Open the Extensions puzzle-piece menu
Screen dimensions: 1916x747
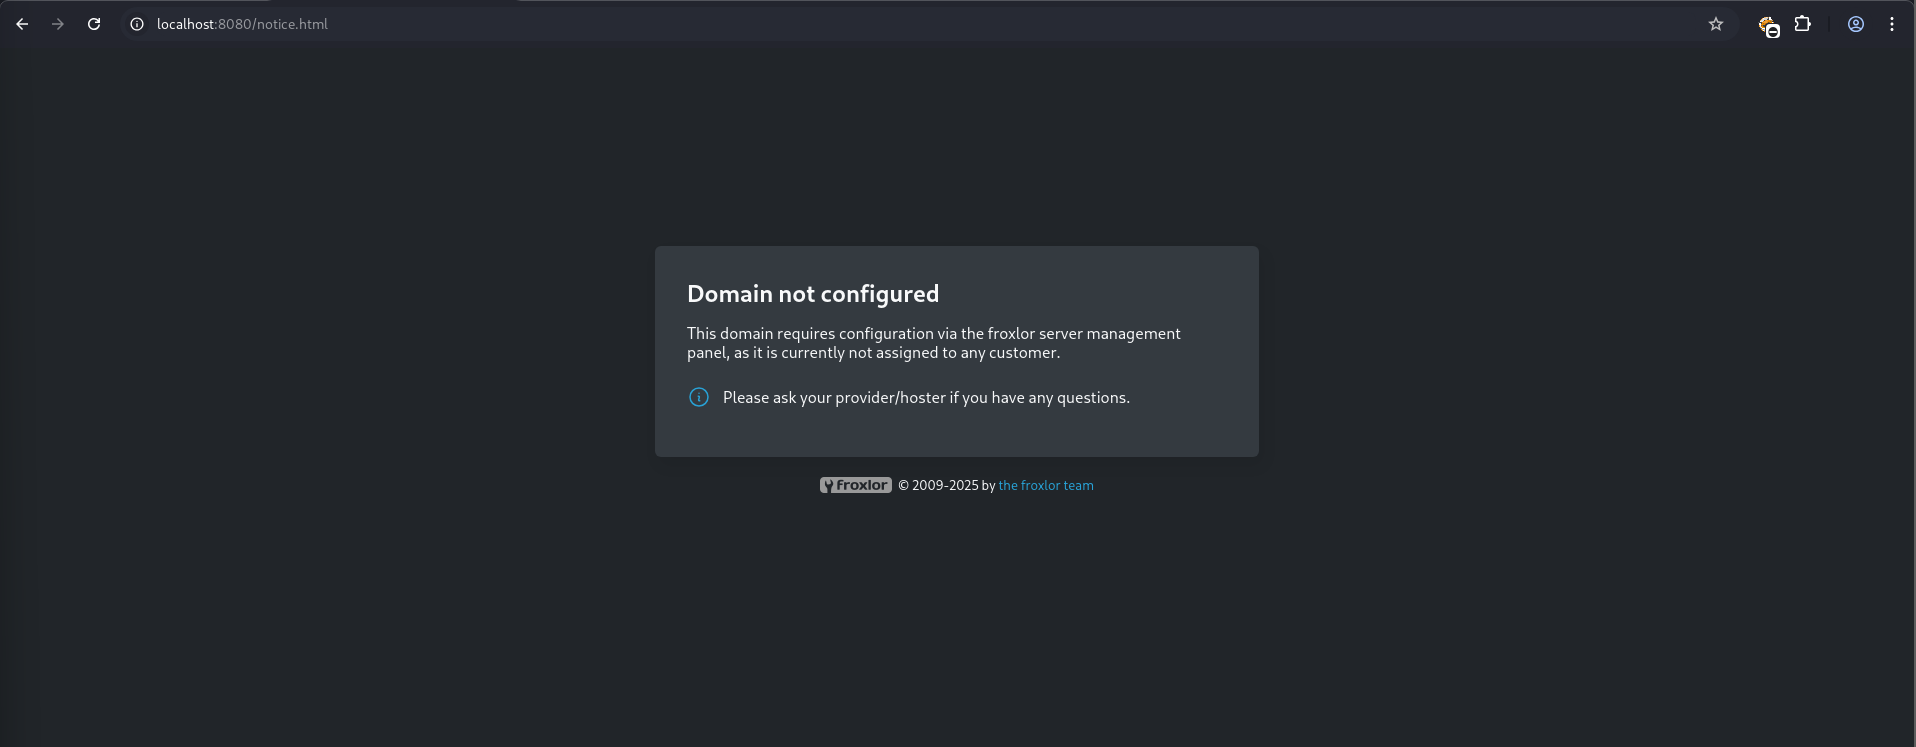coord(1803,24)
